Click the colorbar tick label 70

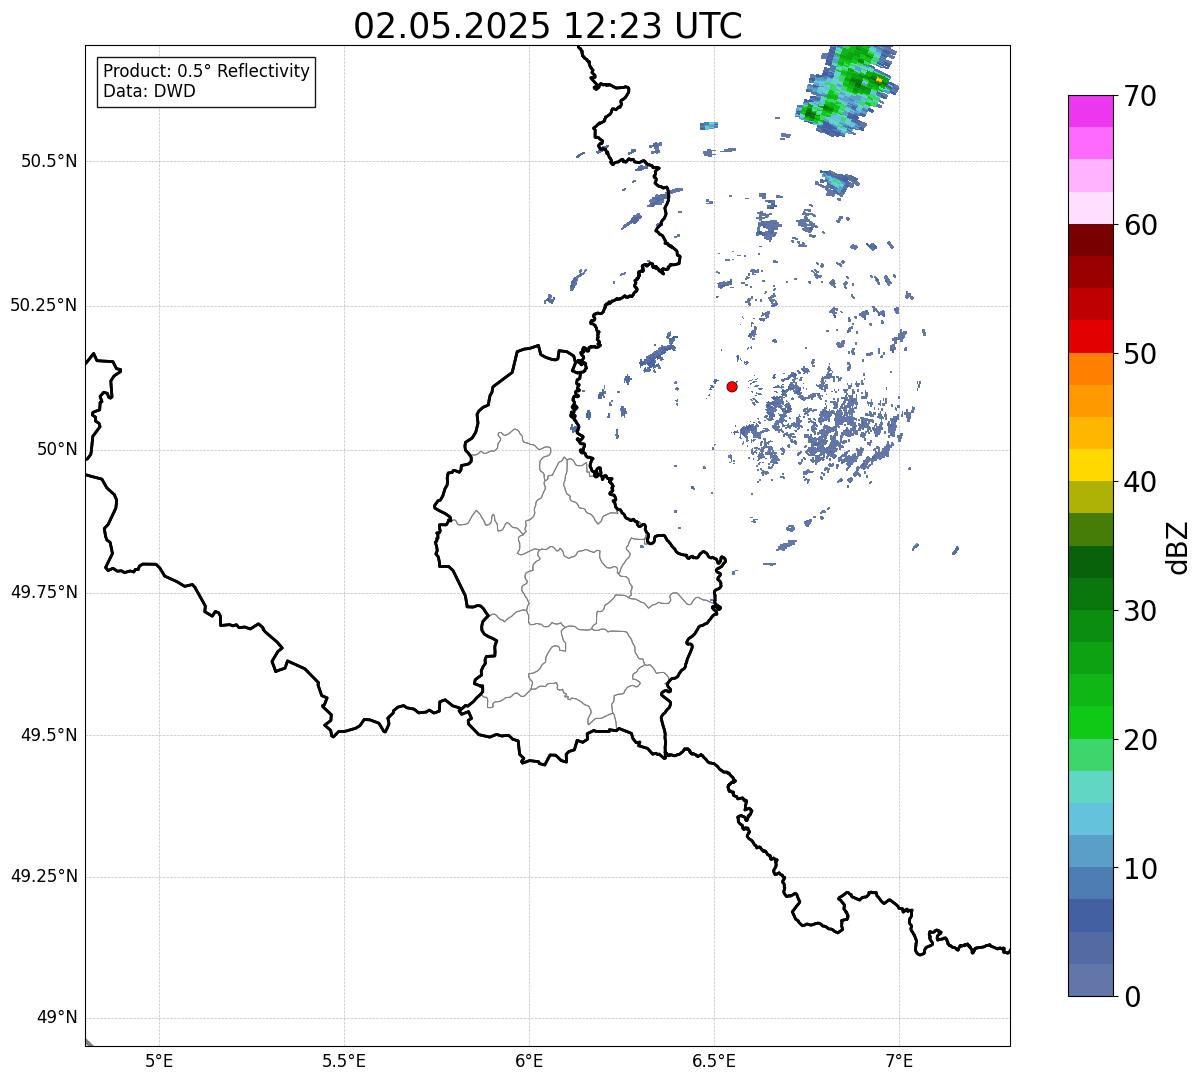[x=1140, y=96]
